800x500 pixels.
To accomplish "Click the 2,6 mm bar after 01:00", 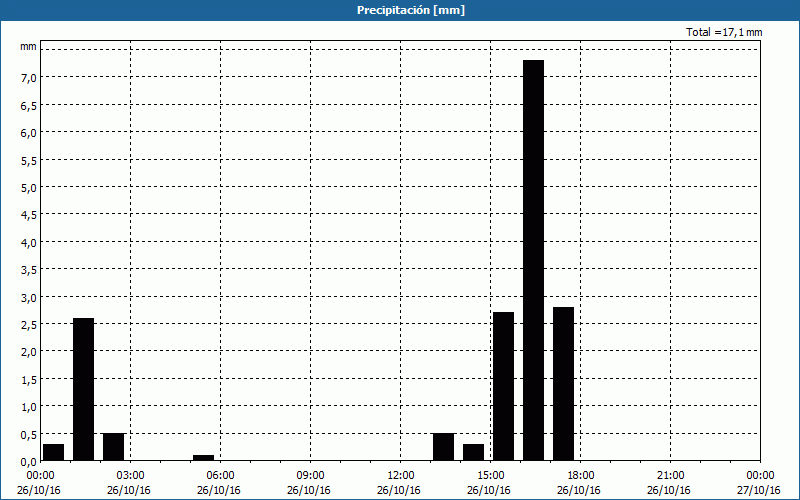I will pos(84,389).
